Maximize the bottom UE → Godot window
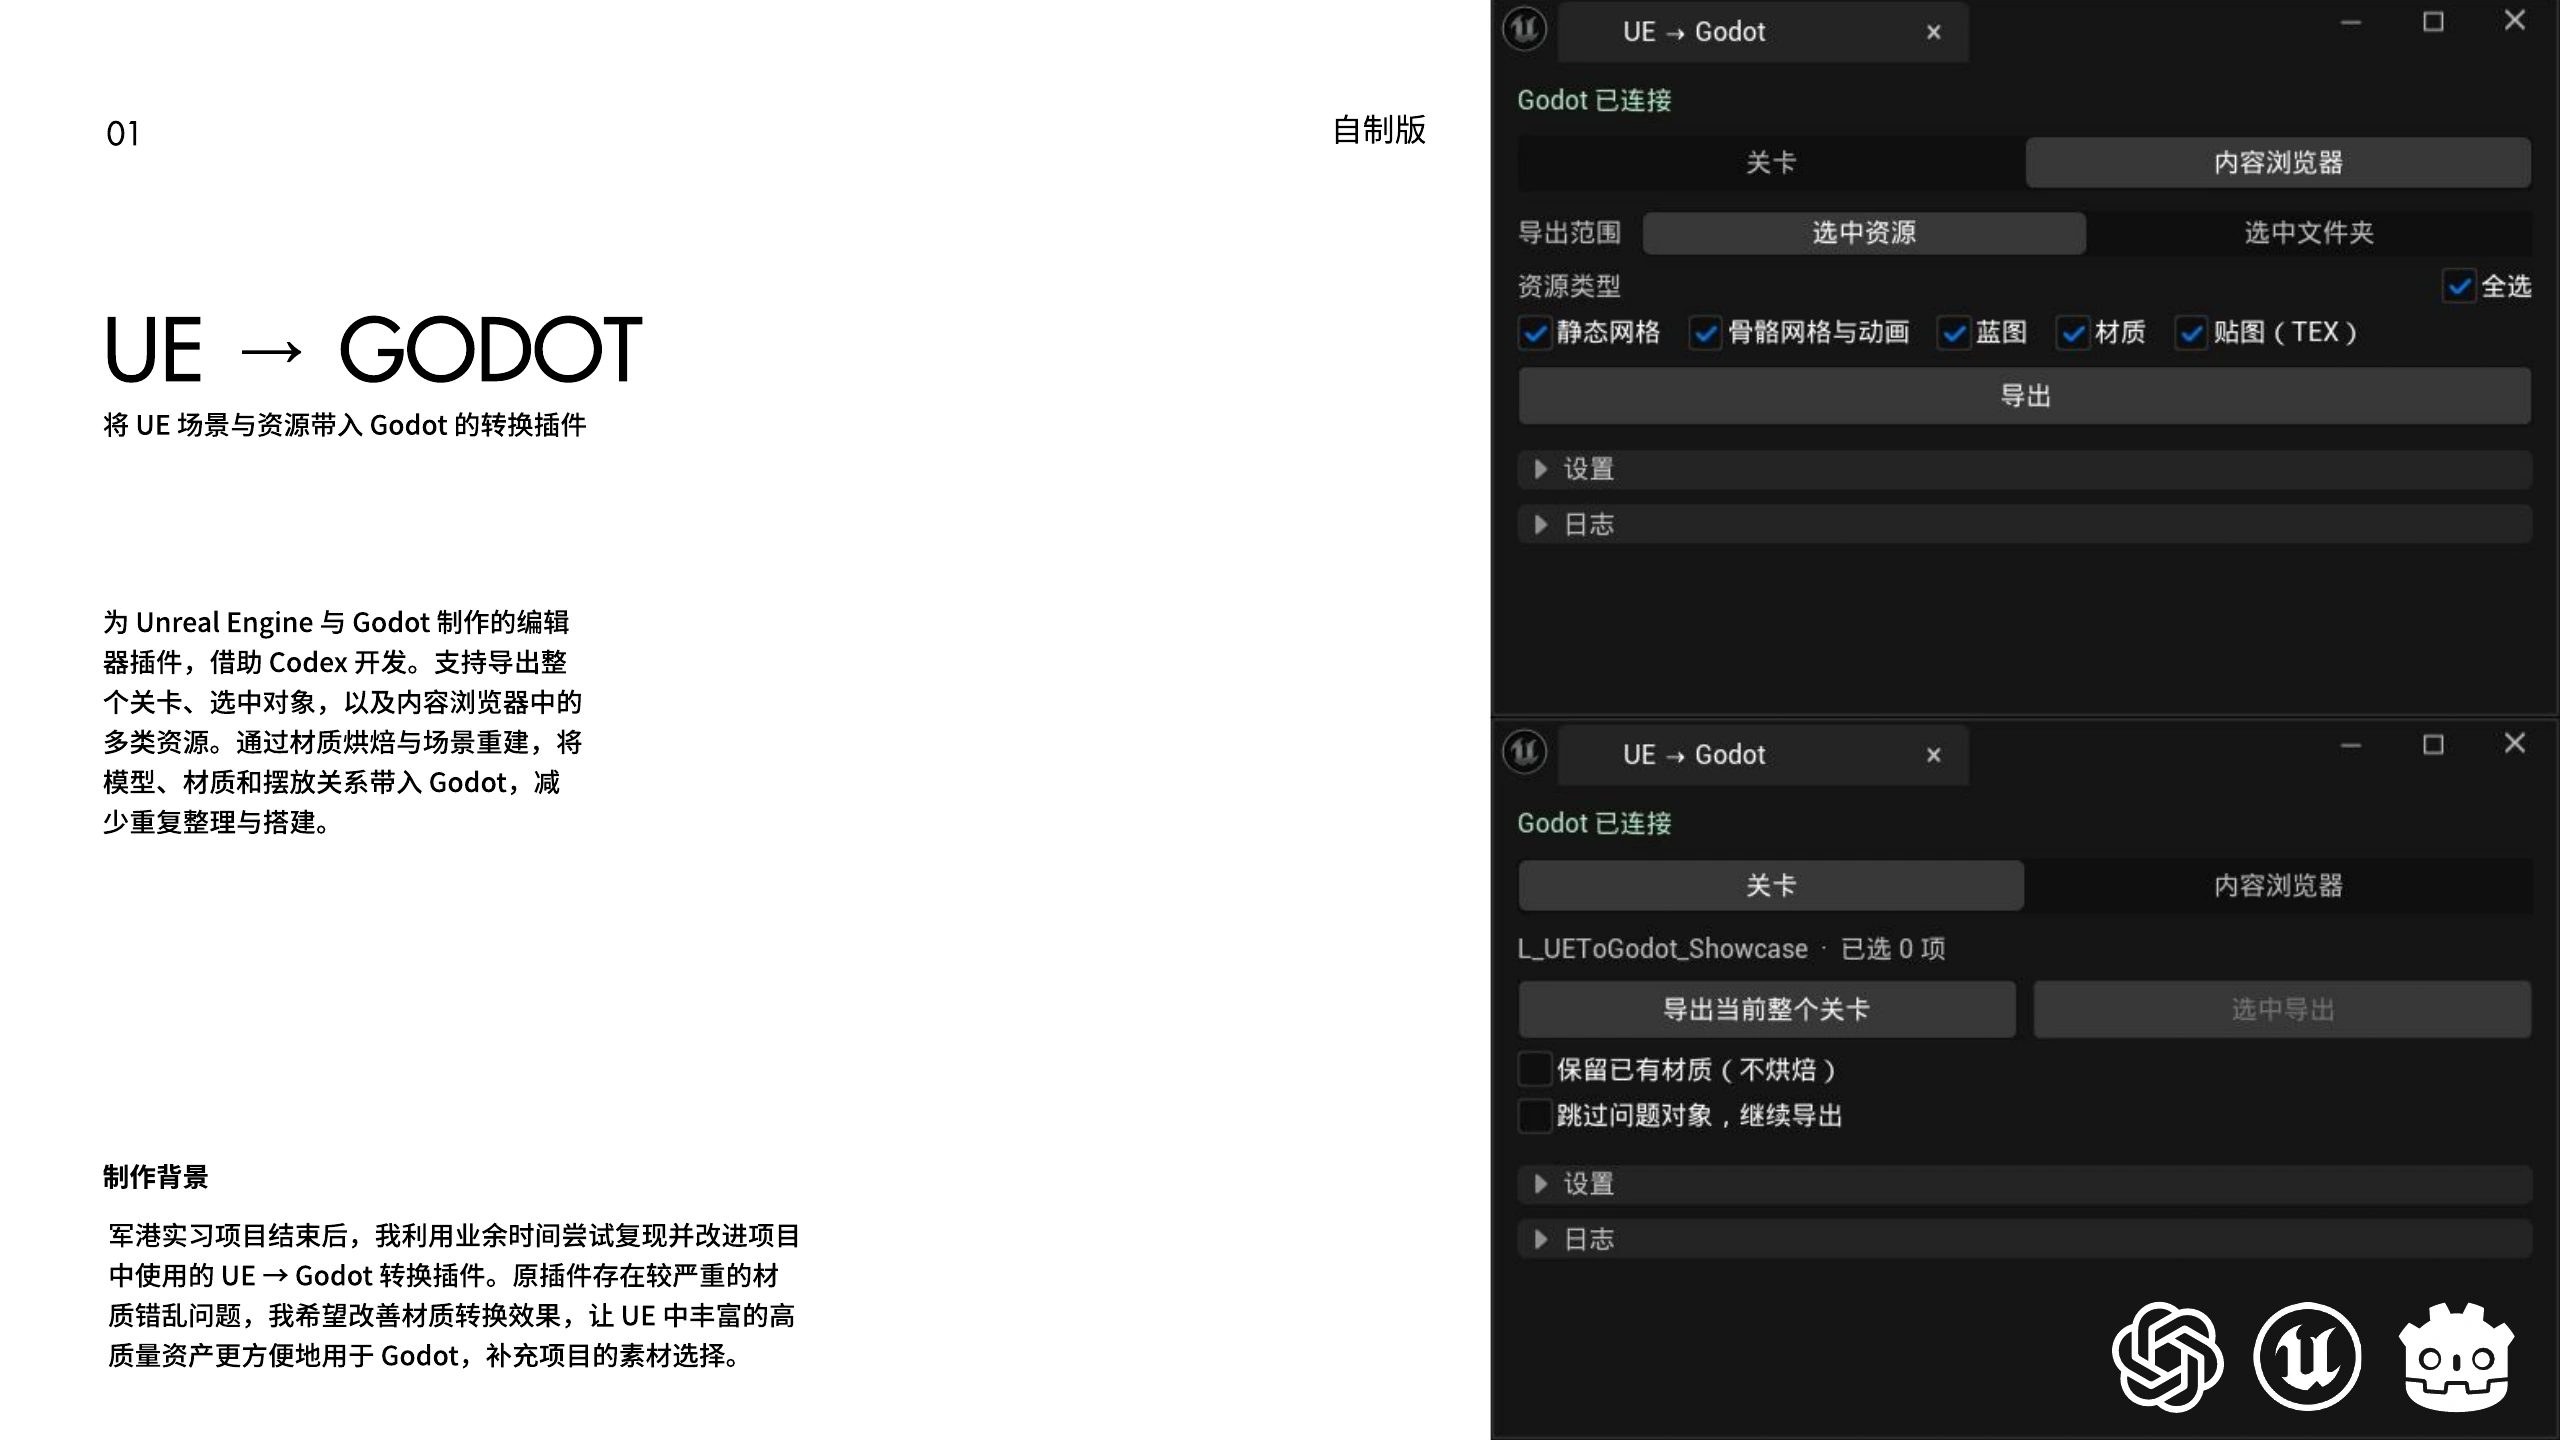This screenshot has width=2560, height=1440. (2433, 745)
